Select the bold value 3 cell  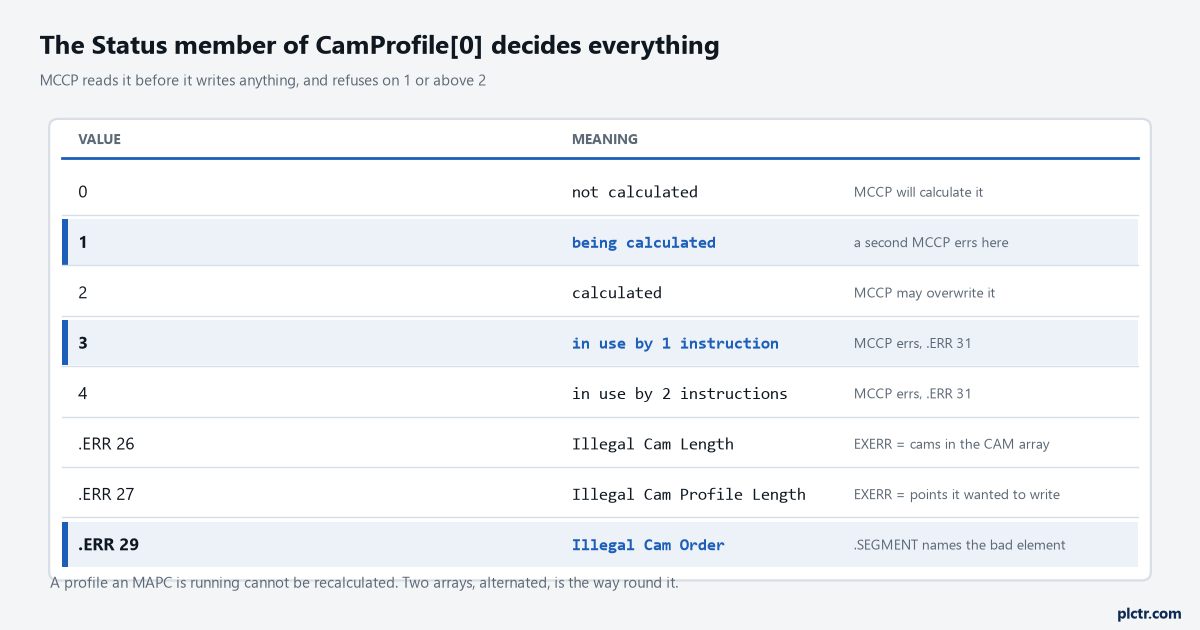(83, 343)
